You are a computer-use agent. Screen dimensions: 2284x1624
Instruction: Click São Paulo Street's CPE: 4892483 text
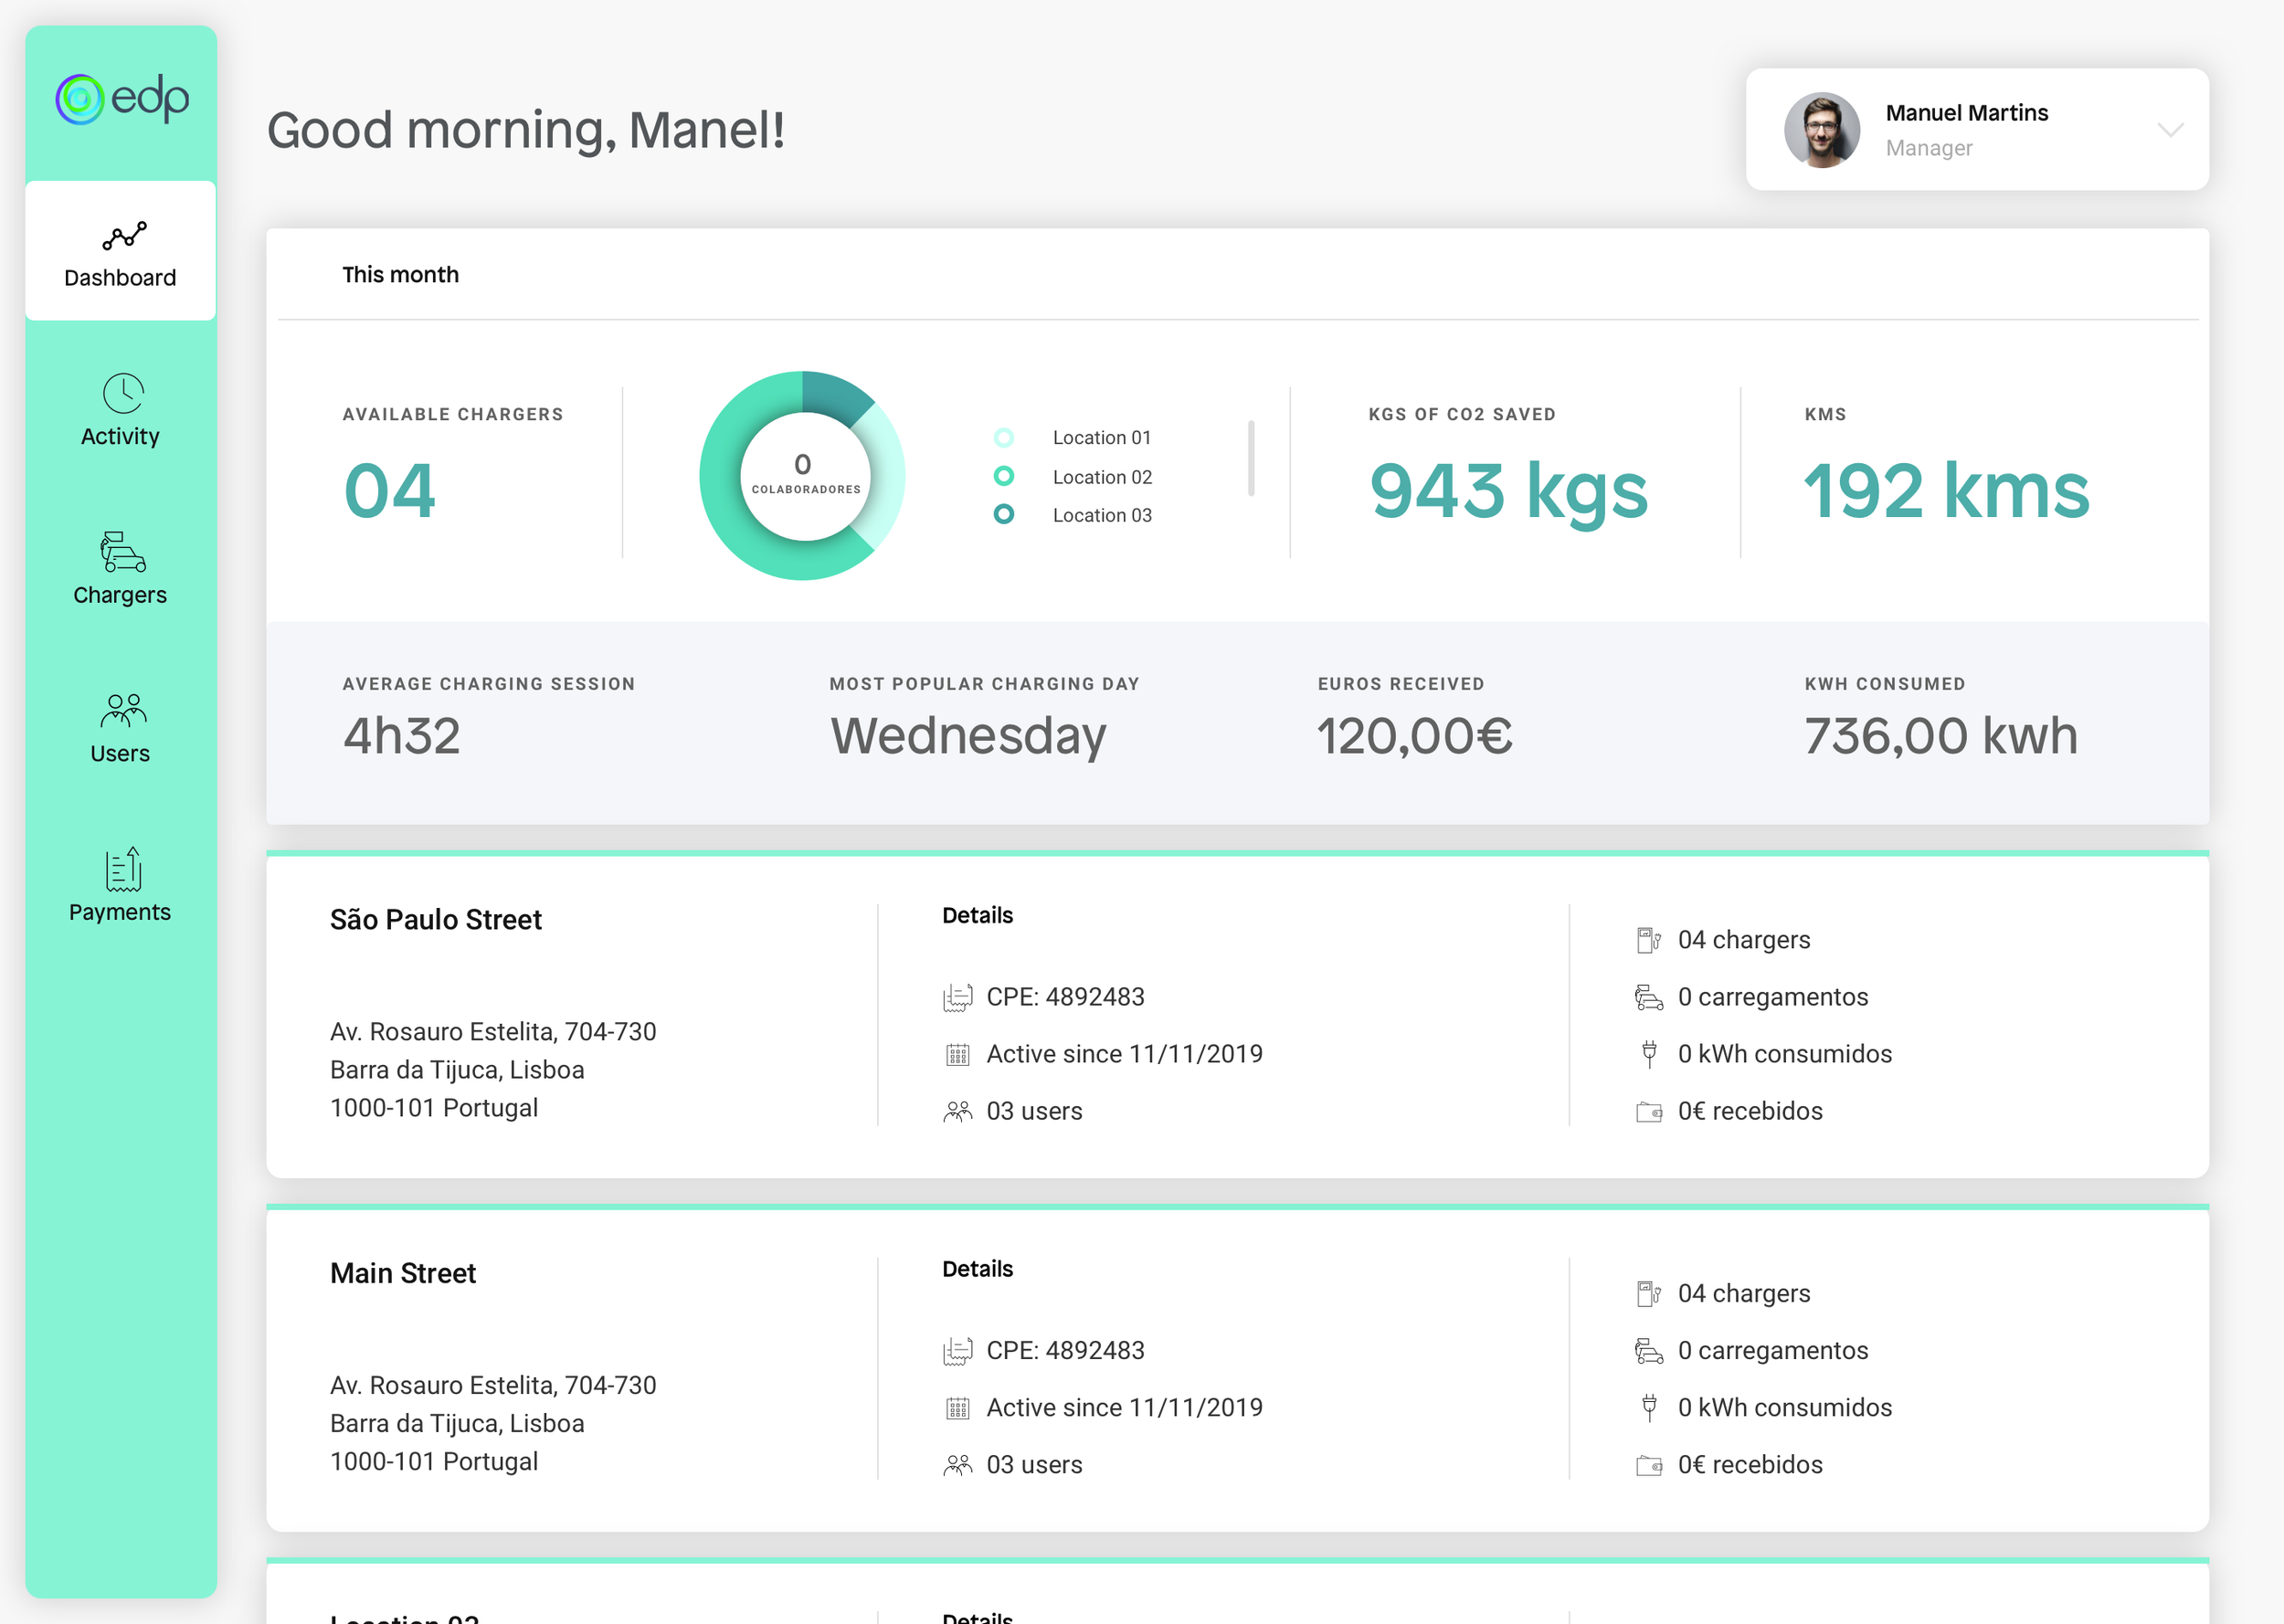[x=1066, y=998]
